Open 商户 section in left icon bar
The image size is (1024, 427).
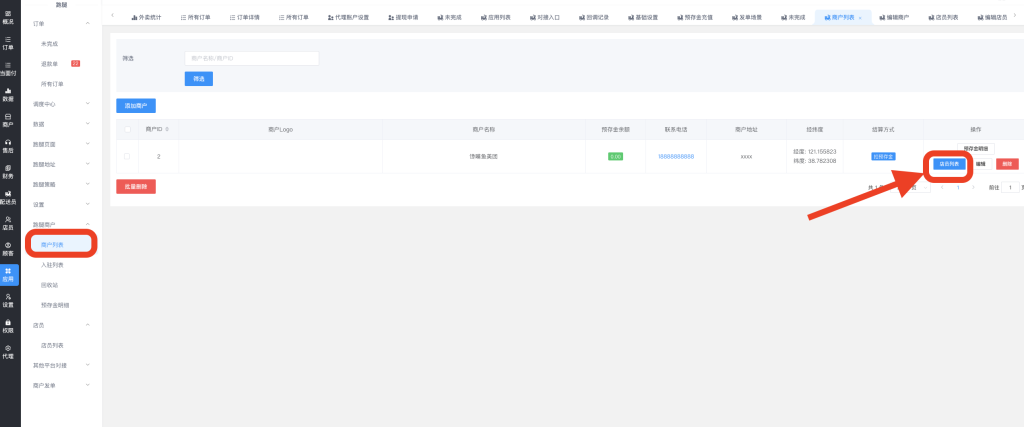point(8,120)
